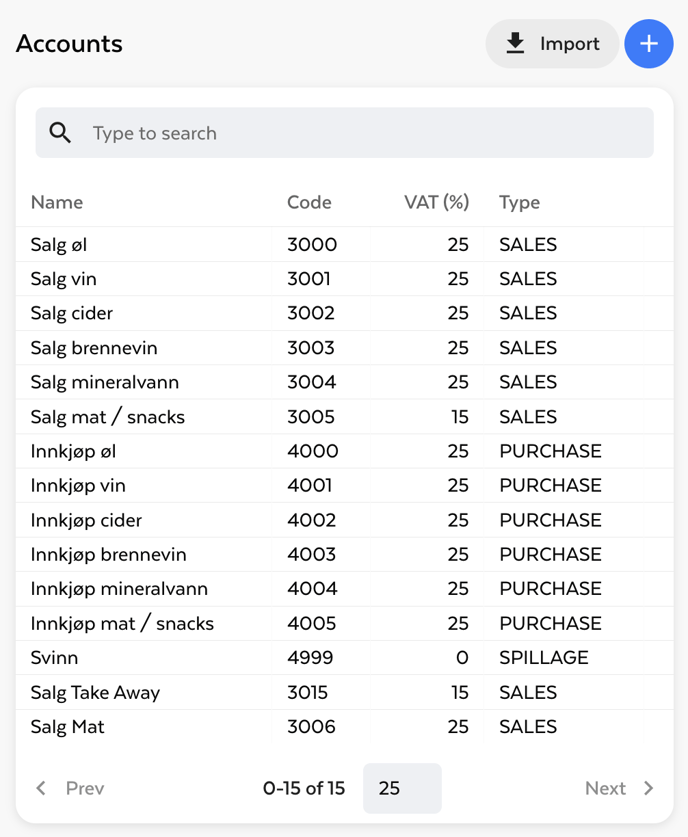Image resolution: width=688 pixels, height=837 pixels.
Task: Select the Innkjøp brennevin row
Action: [108, 554]
